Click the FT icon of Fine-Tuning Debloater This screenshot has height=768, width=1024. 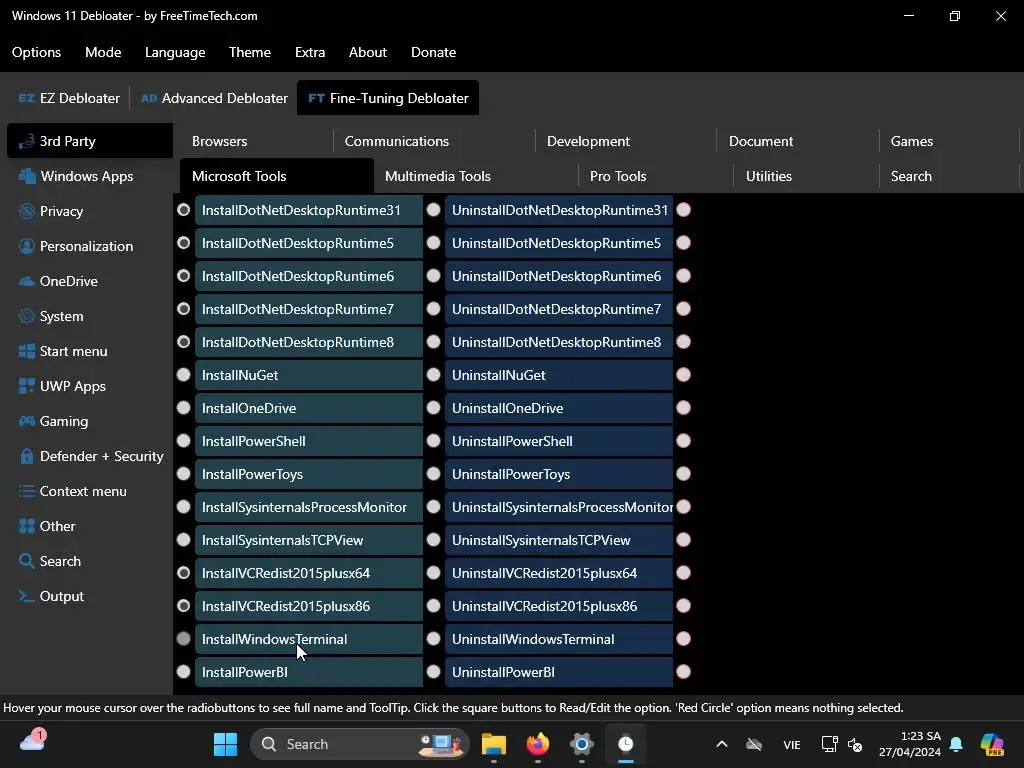[x=317, y=98]
